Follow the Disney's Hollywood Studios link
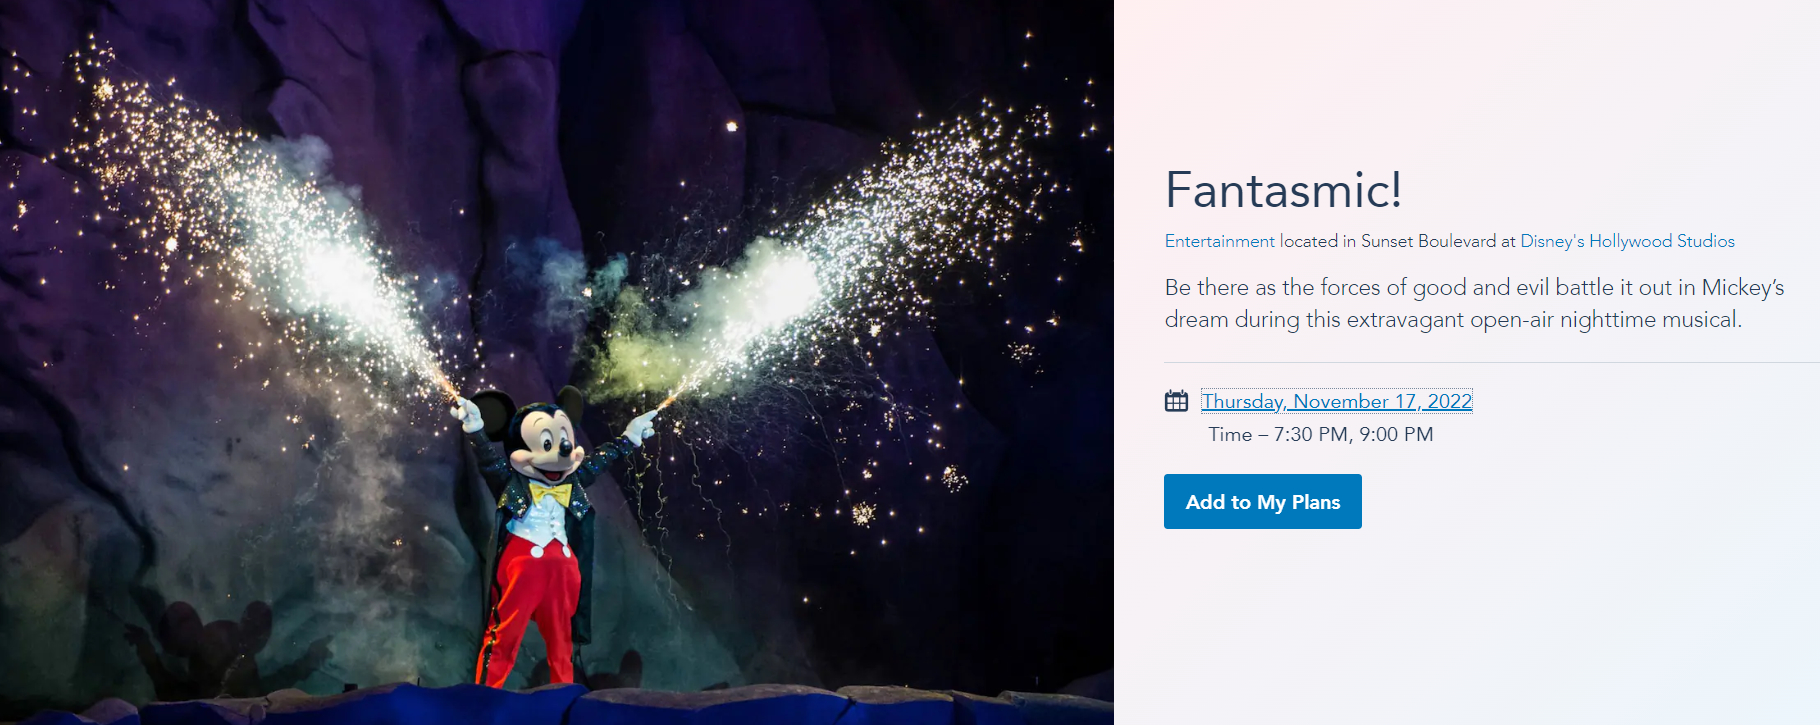This screenshot has height=725, width=1820. tap(1627, 241)
